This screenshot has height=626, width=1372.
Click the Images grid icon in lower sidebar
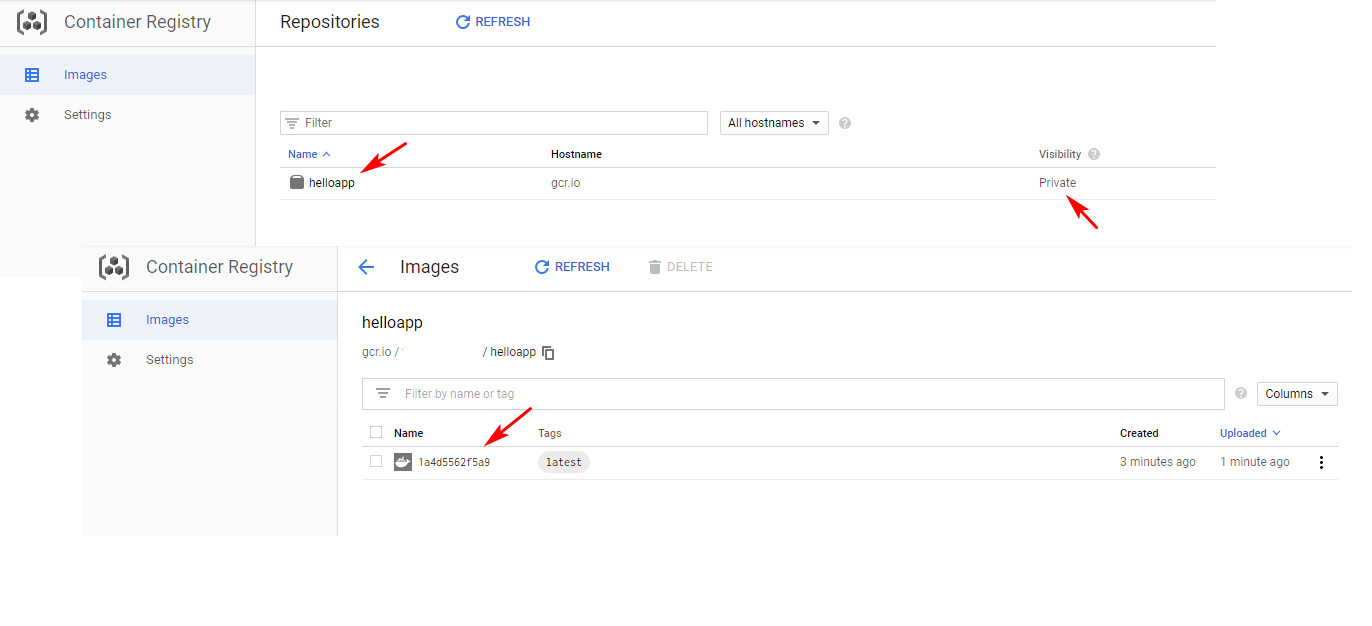[x=114, y=320]
